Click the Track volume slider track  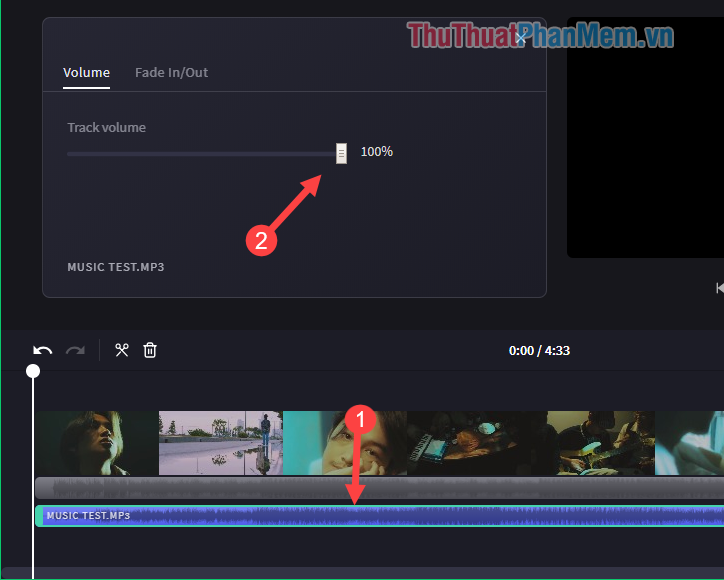pyautogui.click(x=202, y=154)
